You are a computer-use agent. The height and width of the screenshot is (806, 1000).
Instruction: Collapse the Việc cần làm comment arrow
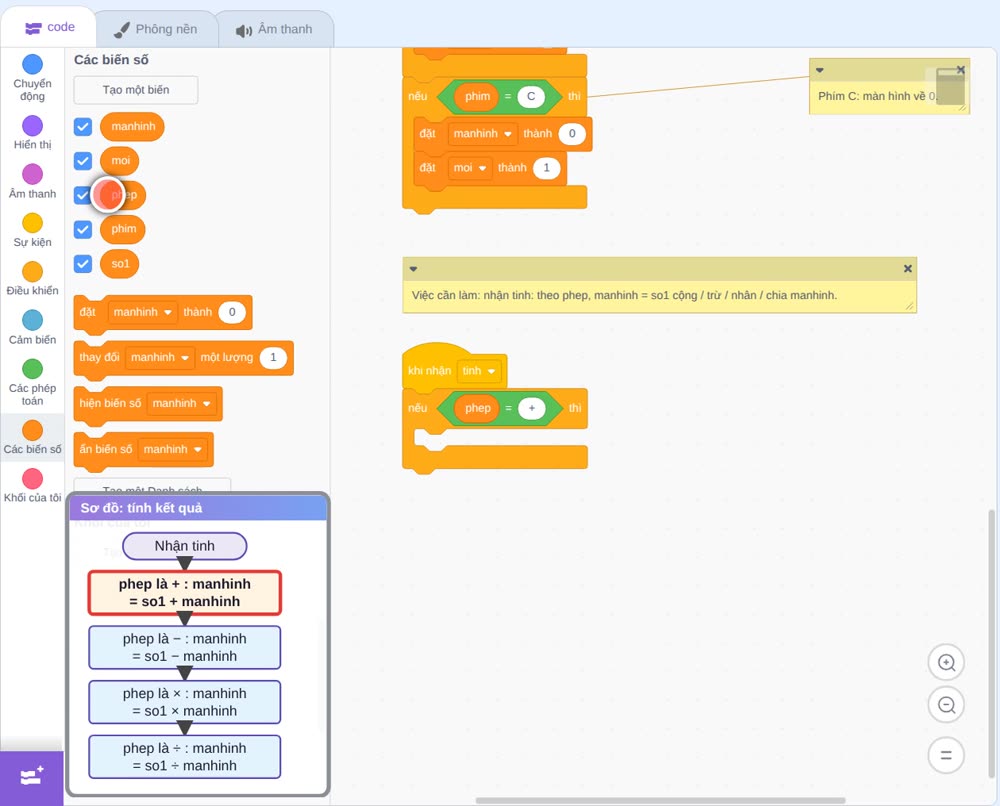(x=413, y=269)
